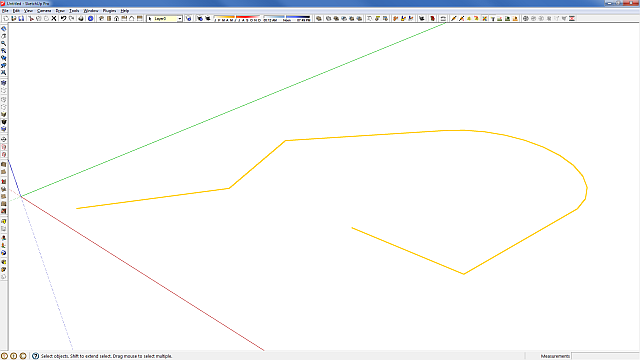Click the Redo arrow icon
640x360 pixels.
[x=71, y=18]
